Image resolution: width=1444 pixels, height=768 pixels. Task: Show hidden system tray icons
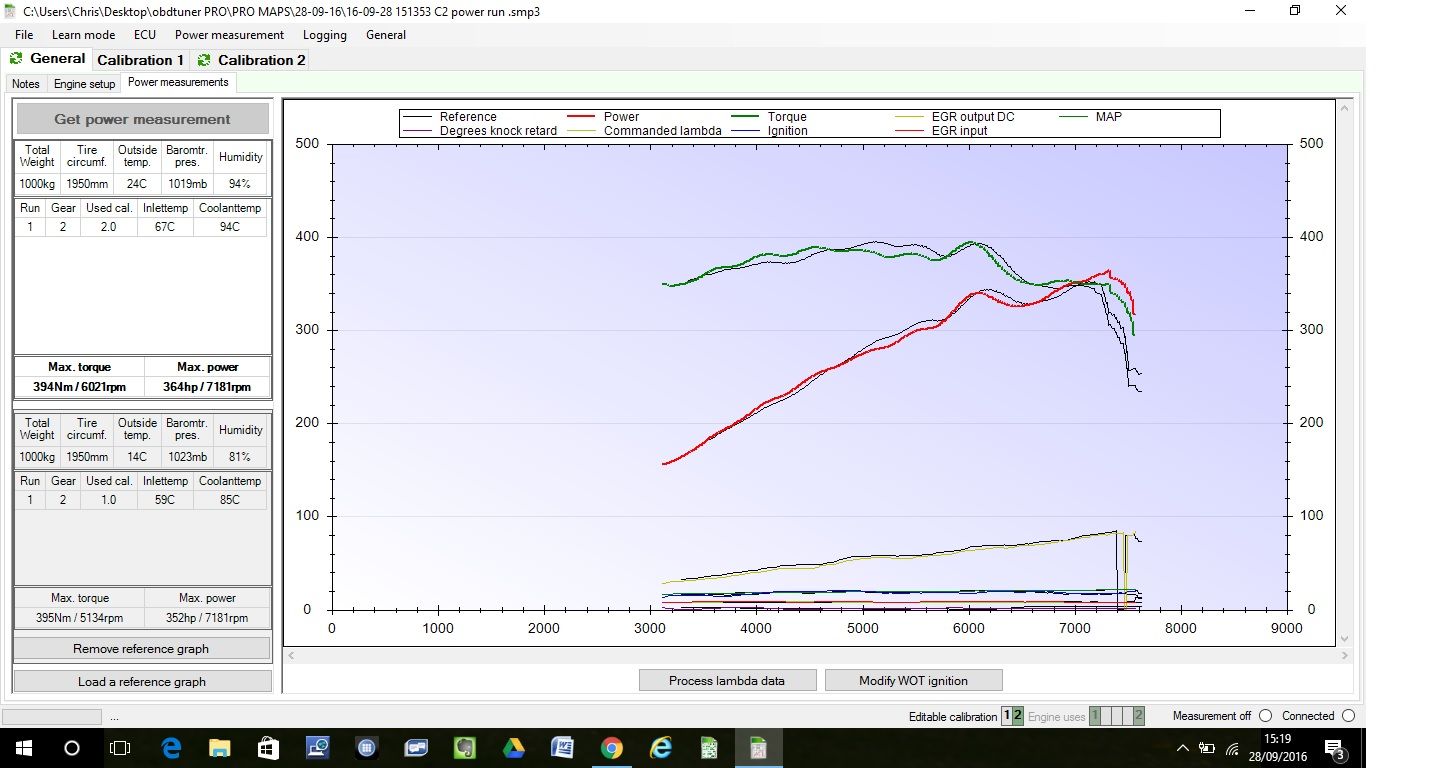pyautogui.click(x=1183, y=748)
